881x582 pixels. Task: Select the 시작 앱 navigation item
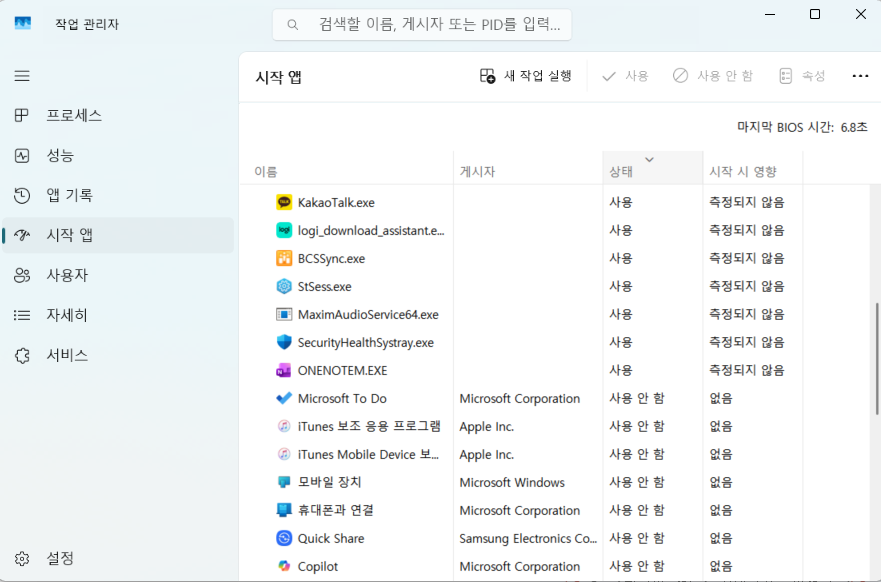tap(118, 235)
